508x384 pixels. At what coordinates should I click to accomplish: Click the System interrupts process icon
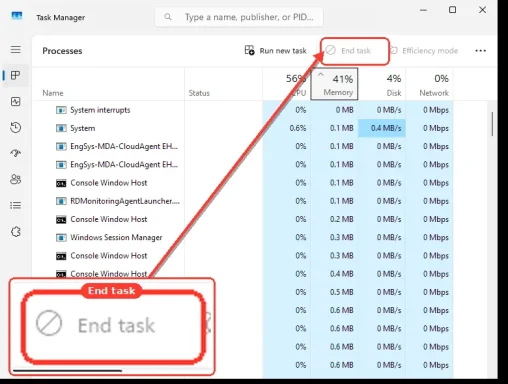tap(61, 110)
